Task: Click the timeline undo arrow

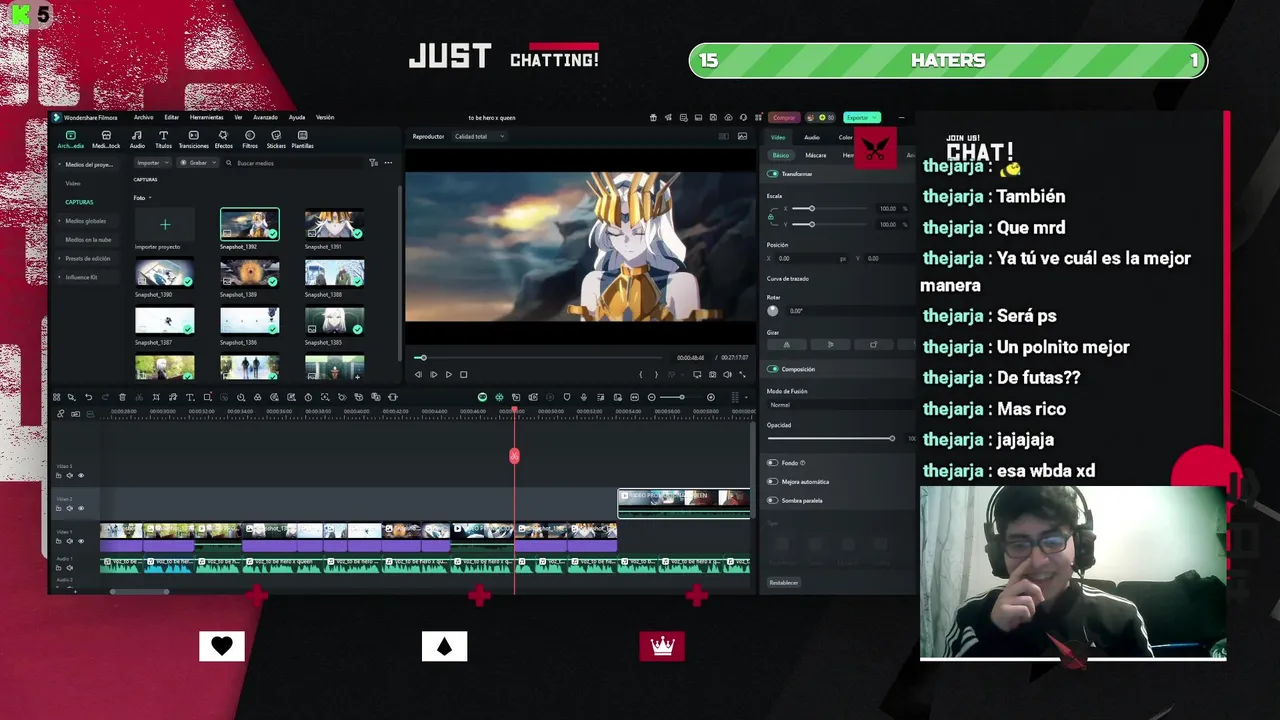Action: click(x=88, y=397)
